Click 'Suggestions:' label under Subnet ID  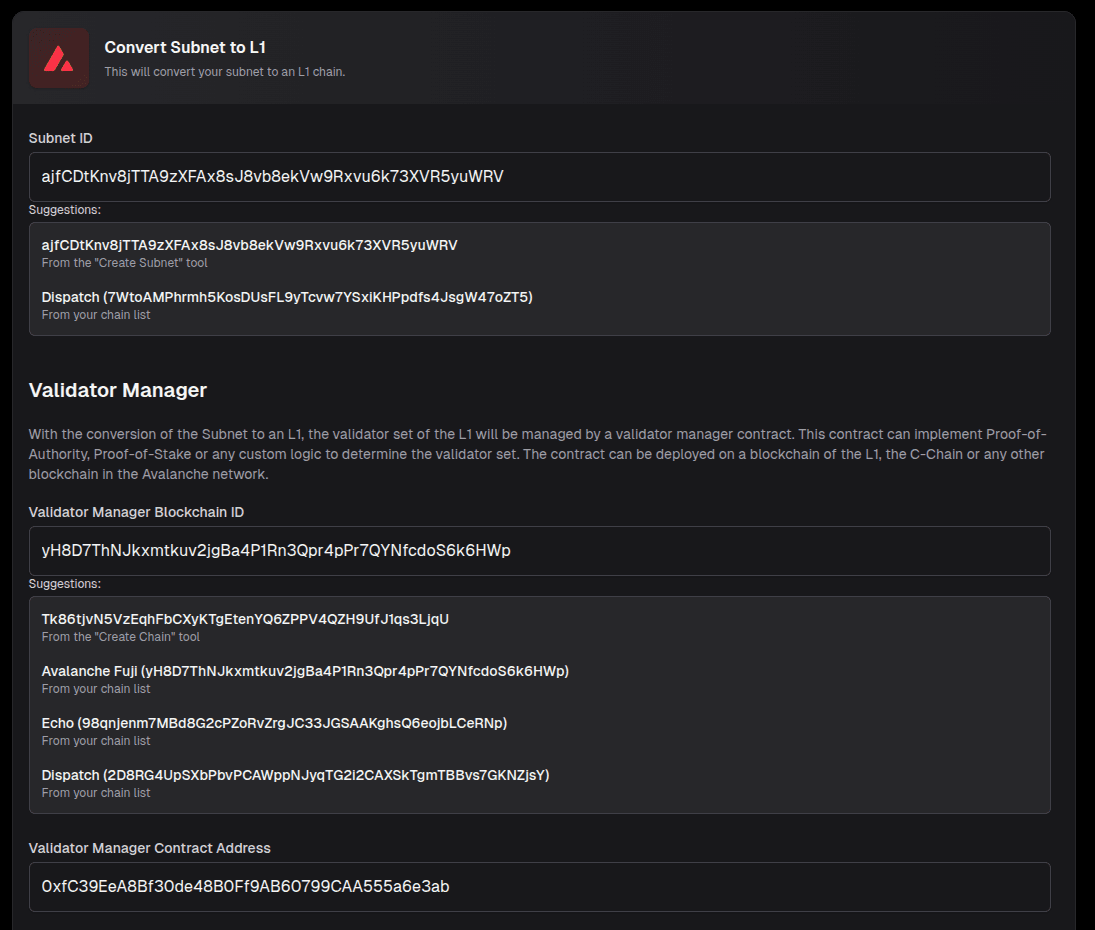65,209
